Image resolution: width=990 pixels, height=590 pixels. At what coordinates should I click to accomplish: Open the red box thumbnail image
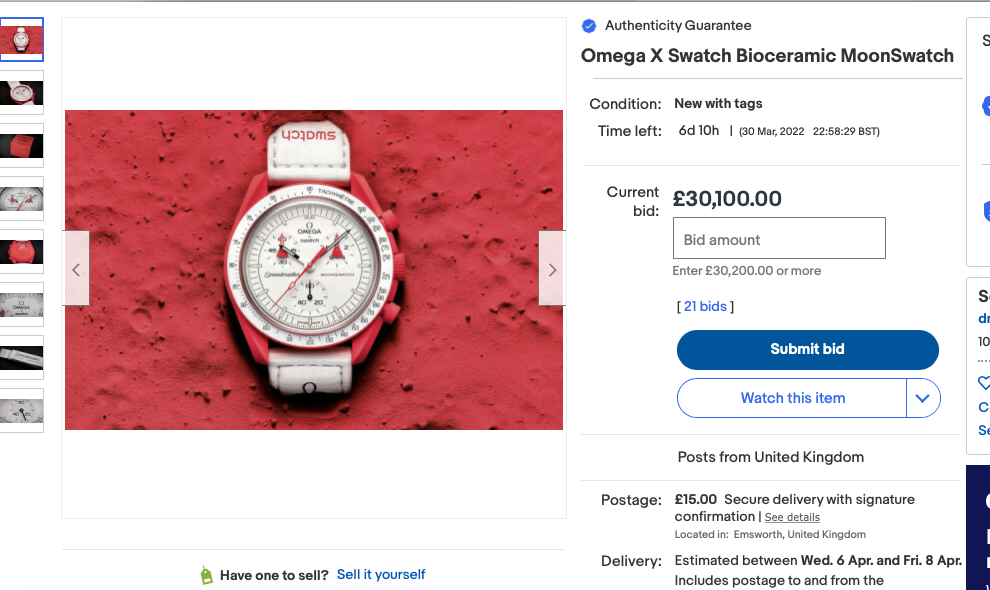[21, 146]
